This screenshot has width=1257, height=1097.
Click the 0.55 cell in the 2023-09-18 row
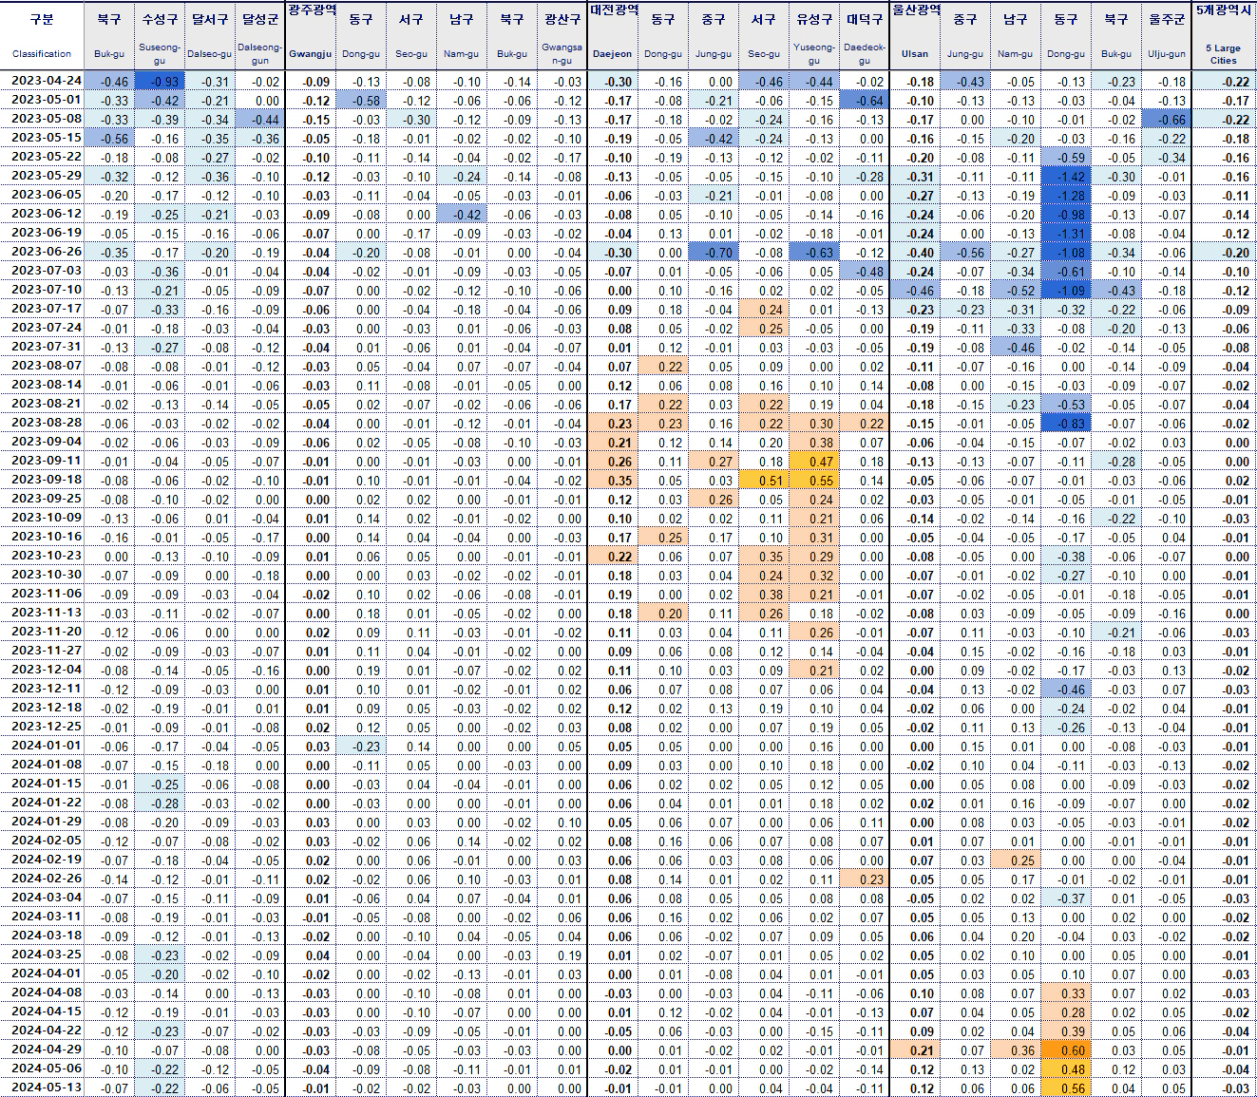click(814, 480)
